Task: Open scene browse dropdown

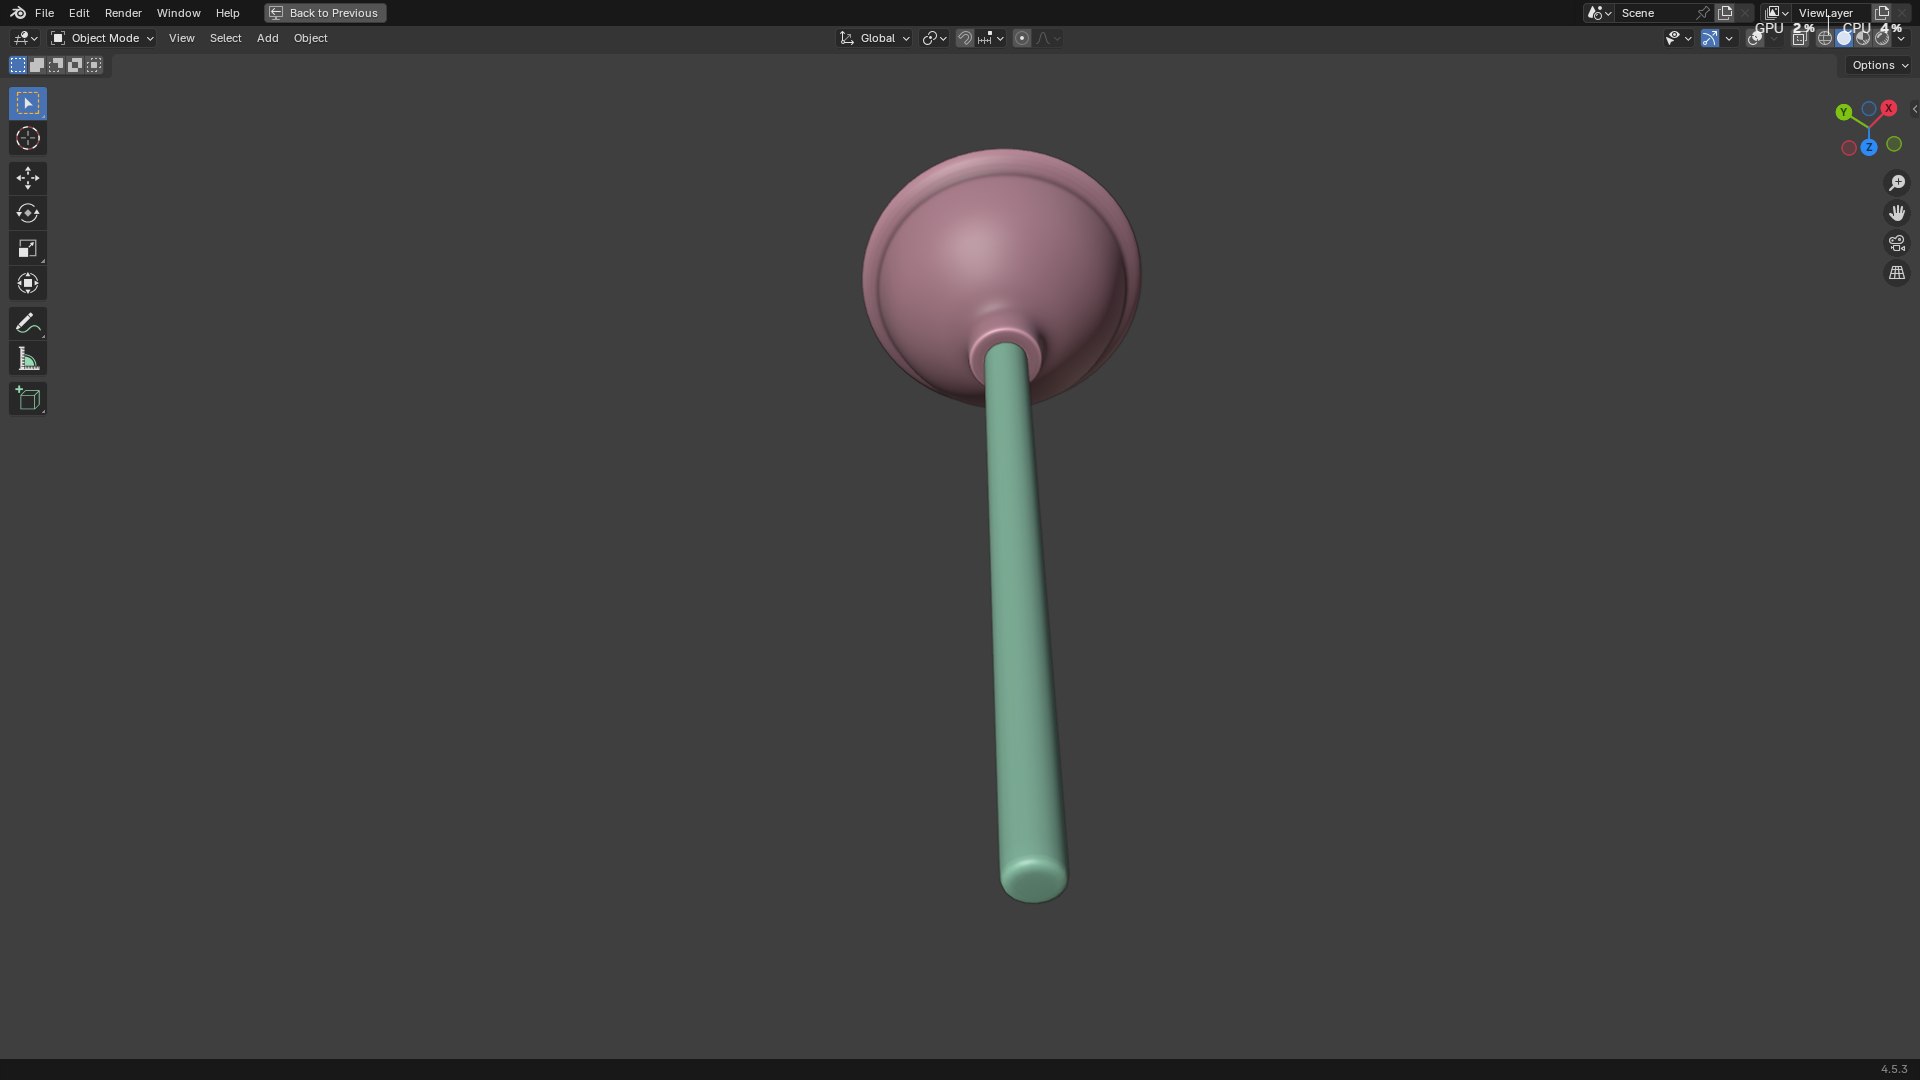Action: [1599, 13]
